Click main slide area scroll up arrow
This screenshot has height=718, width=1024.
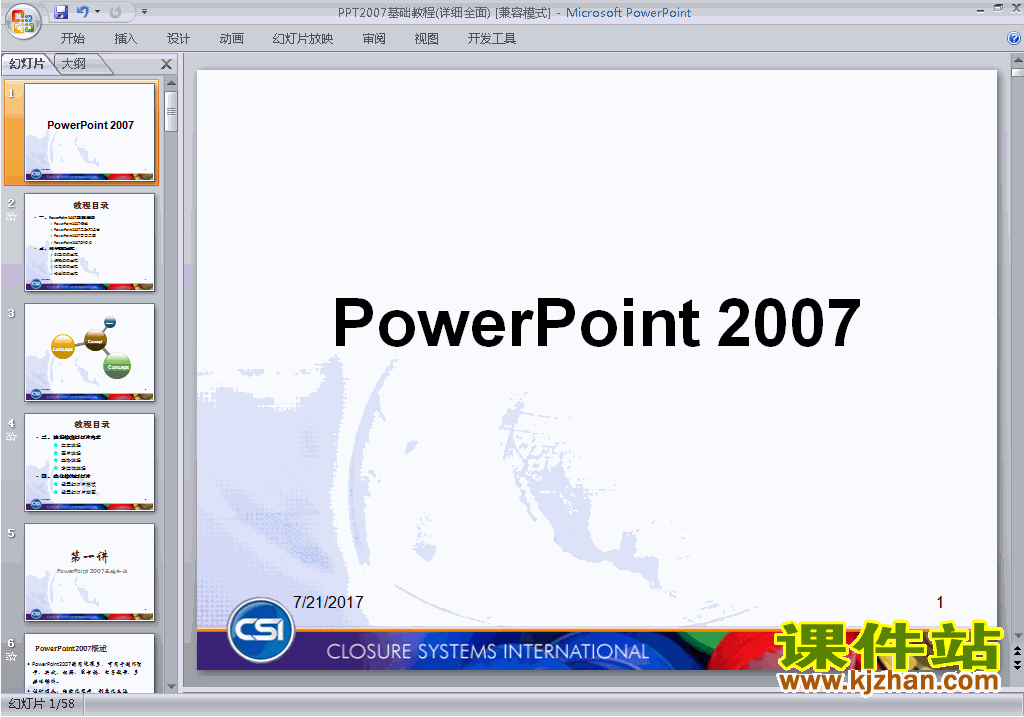point(1017,60)
